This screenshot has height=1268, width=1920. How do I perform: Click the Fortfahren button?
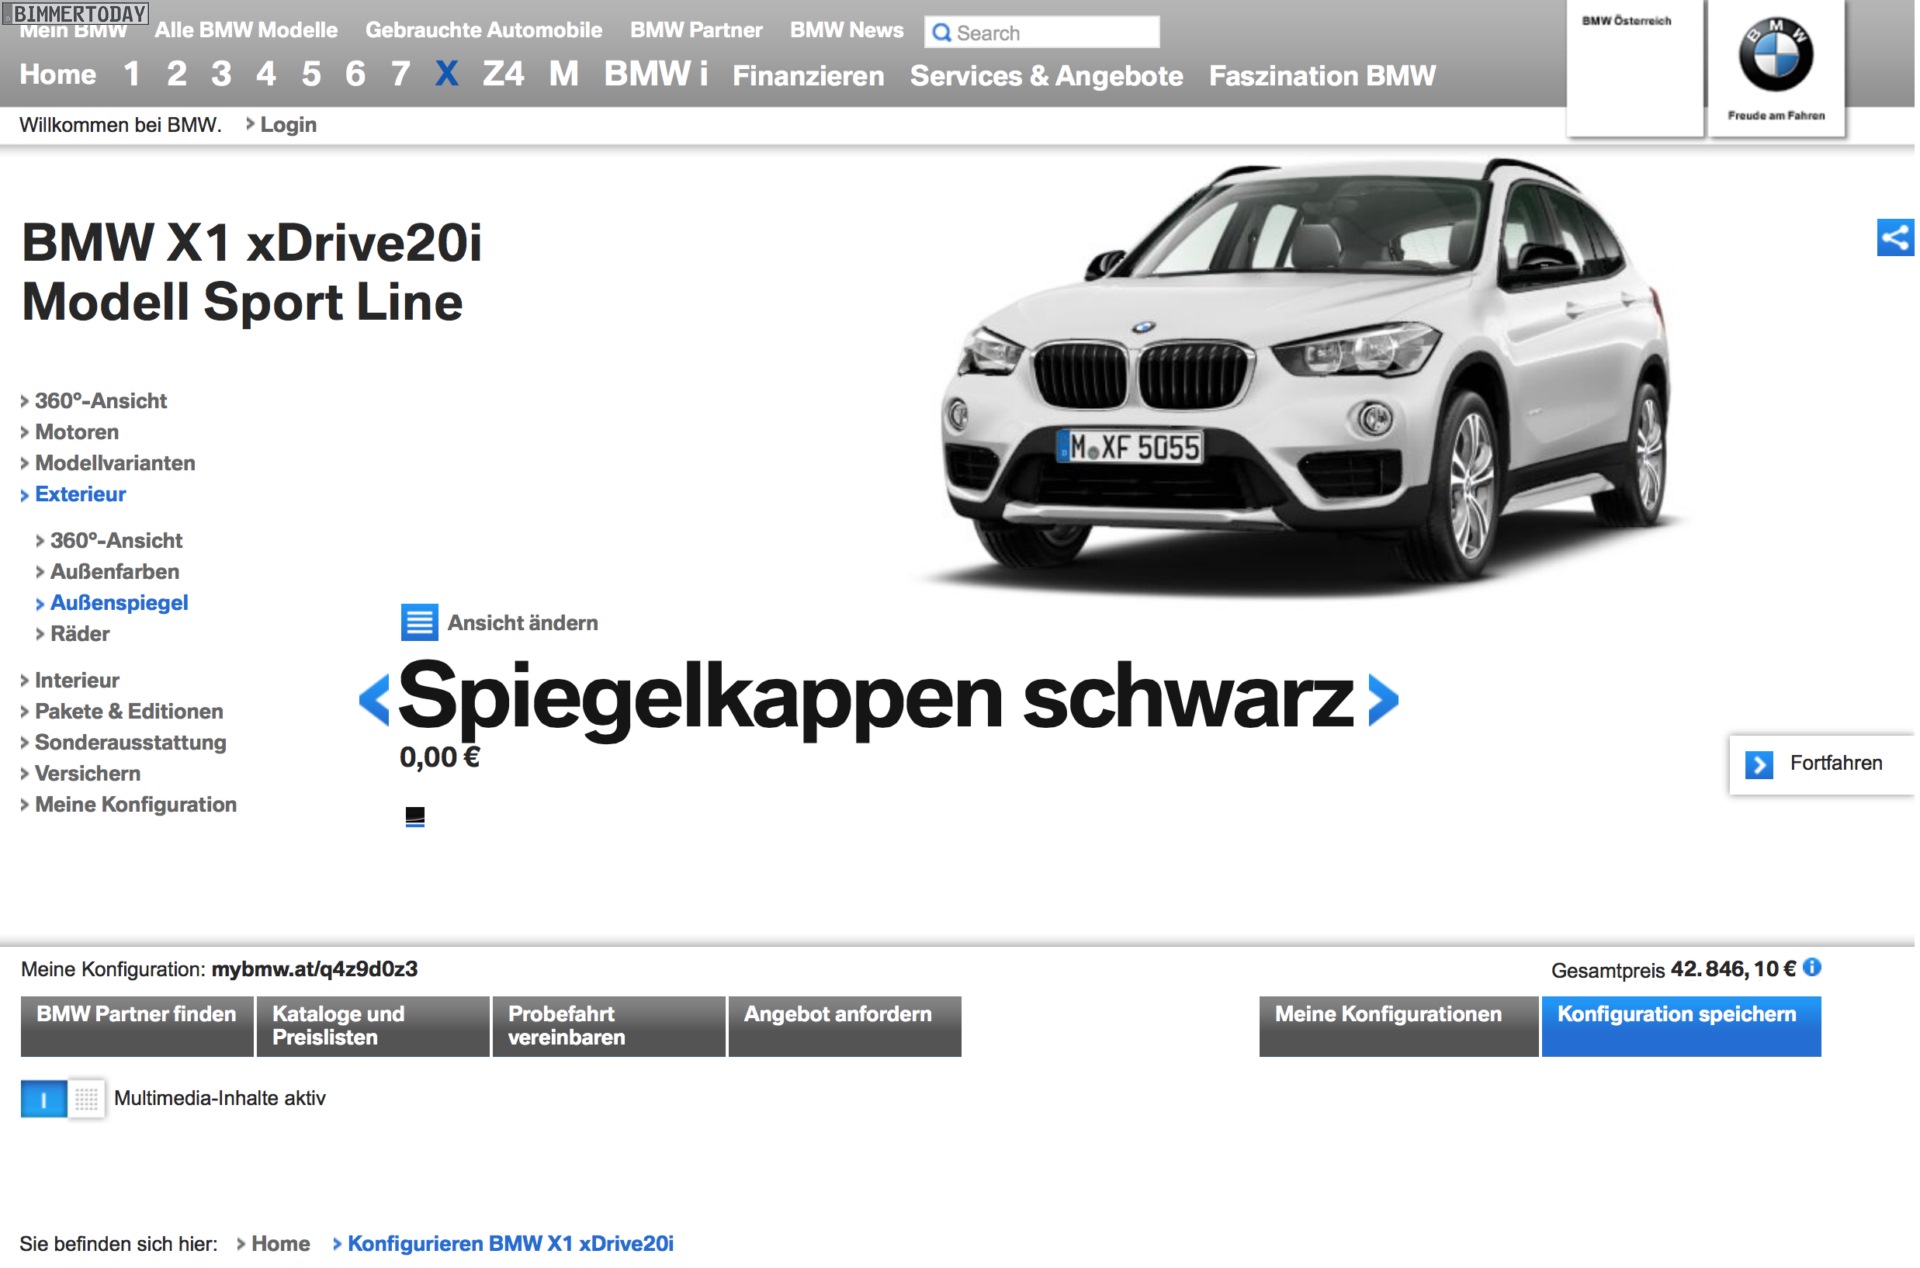tap(1821, 764)
